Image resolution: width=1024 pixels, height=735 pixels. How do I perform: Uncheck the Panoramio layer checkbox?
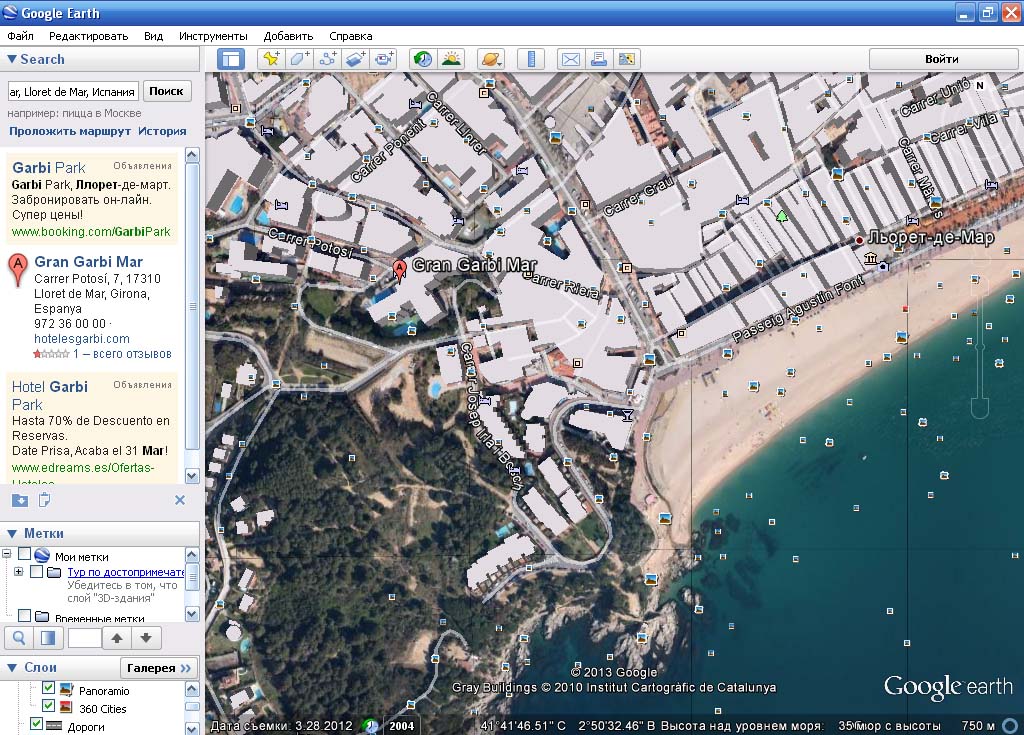[x=48, y=688]
